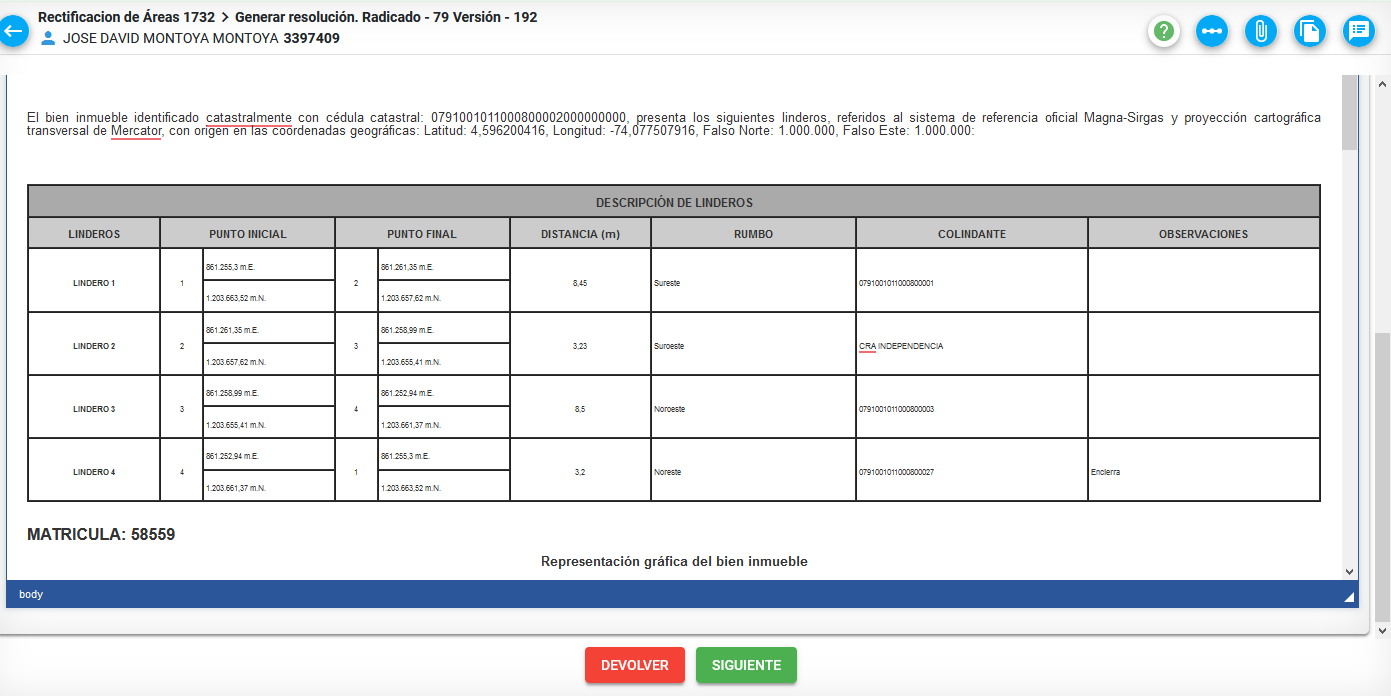Viewport: 1391px width, 696px height.
Task: Click the blue back arrow button
Action: 13,31
